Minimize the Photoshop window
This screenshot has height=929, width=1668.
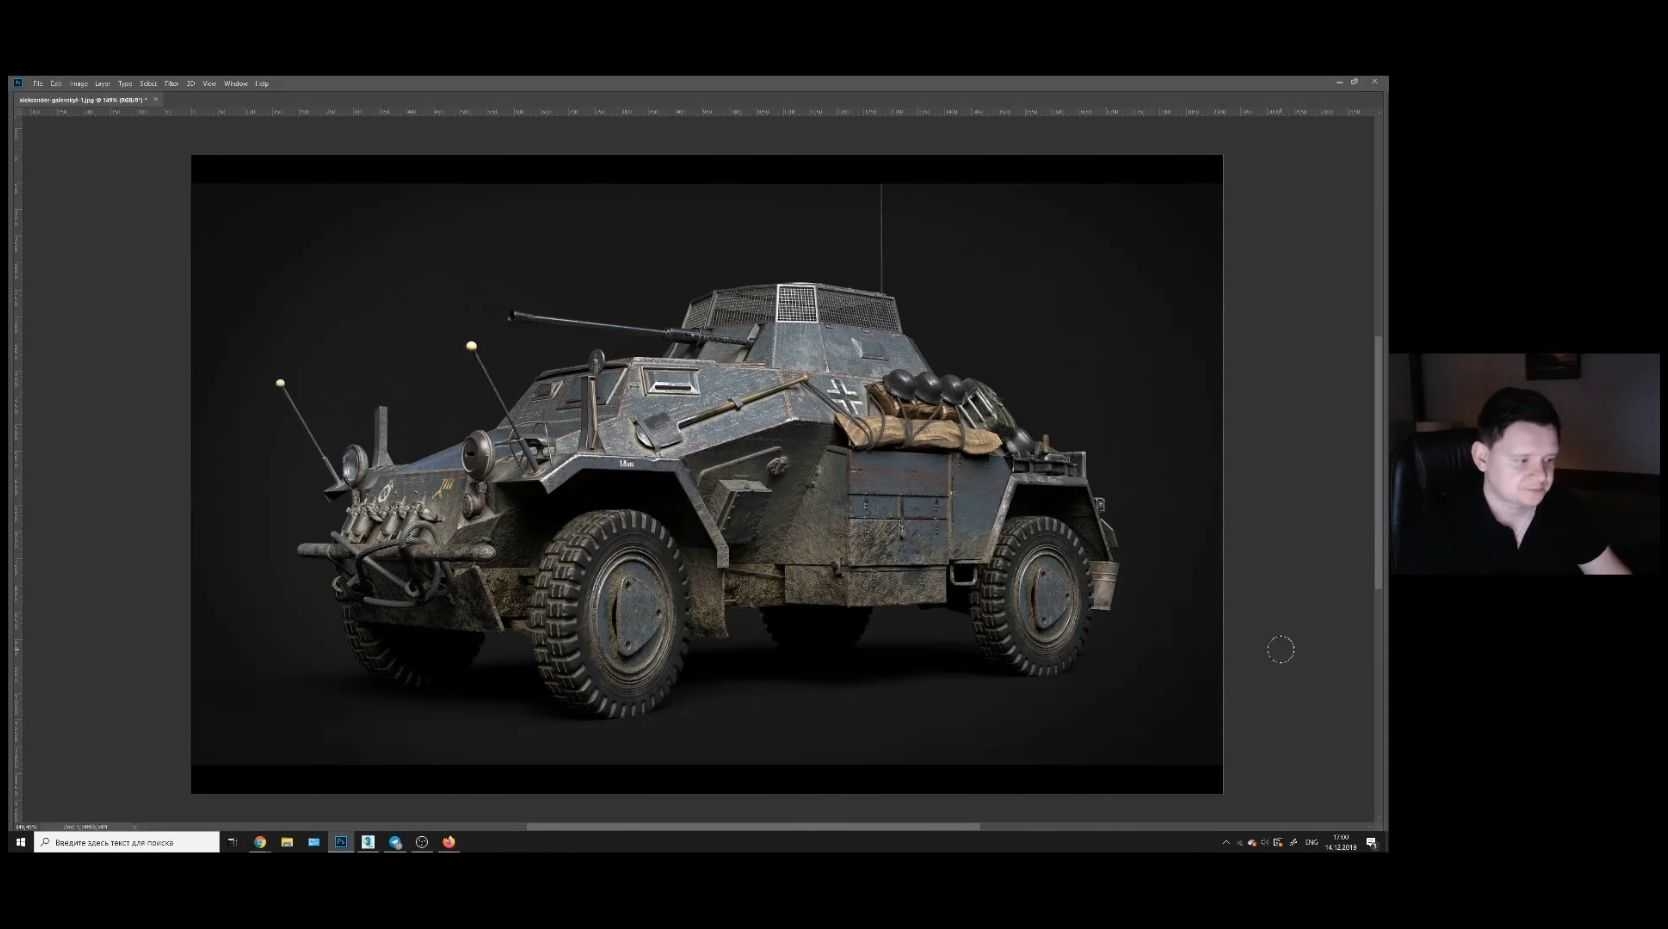point(1339,82)
